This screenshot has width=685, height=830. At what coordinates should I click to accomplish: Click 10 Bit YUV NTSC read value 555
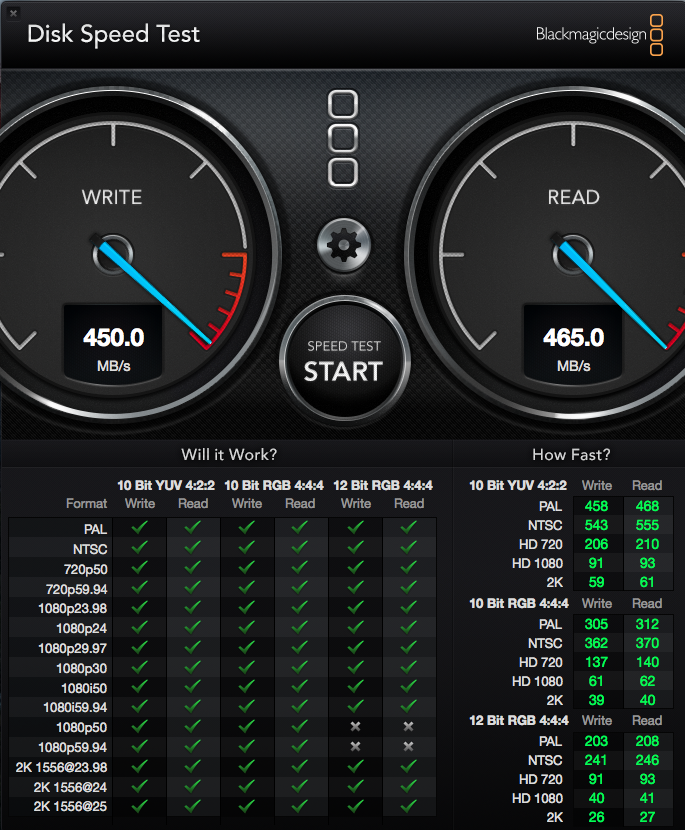[x=647, y=525]
